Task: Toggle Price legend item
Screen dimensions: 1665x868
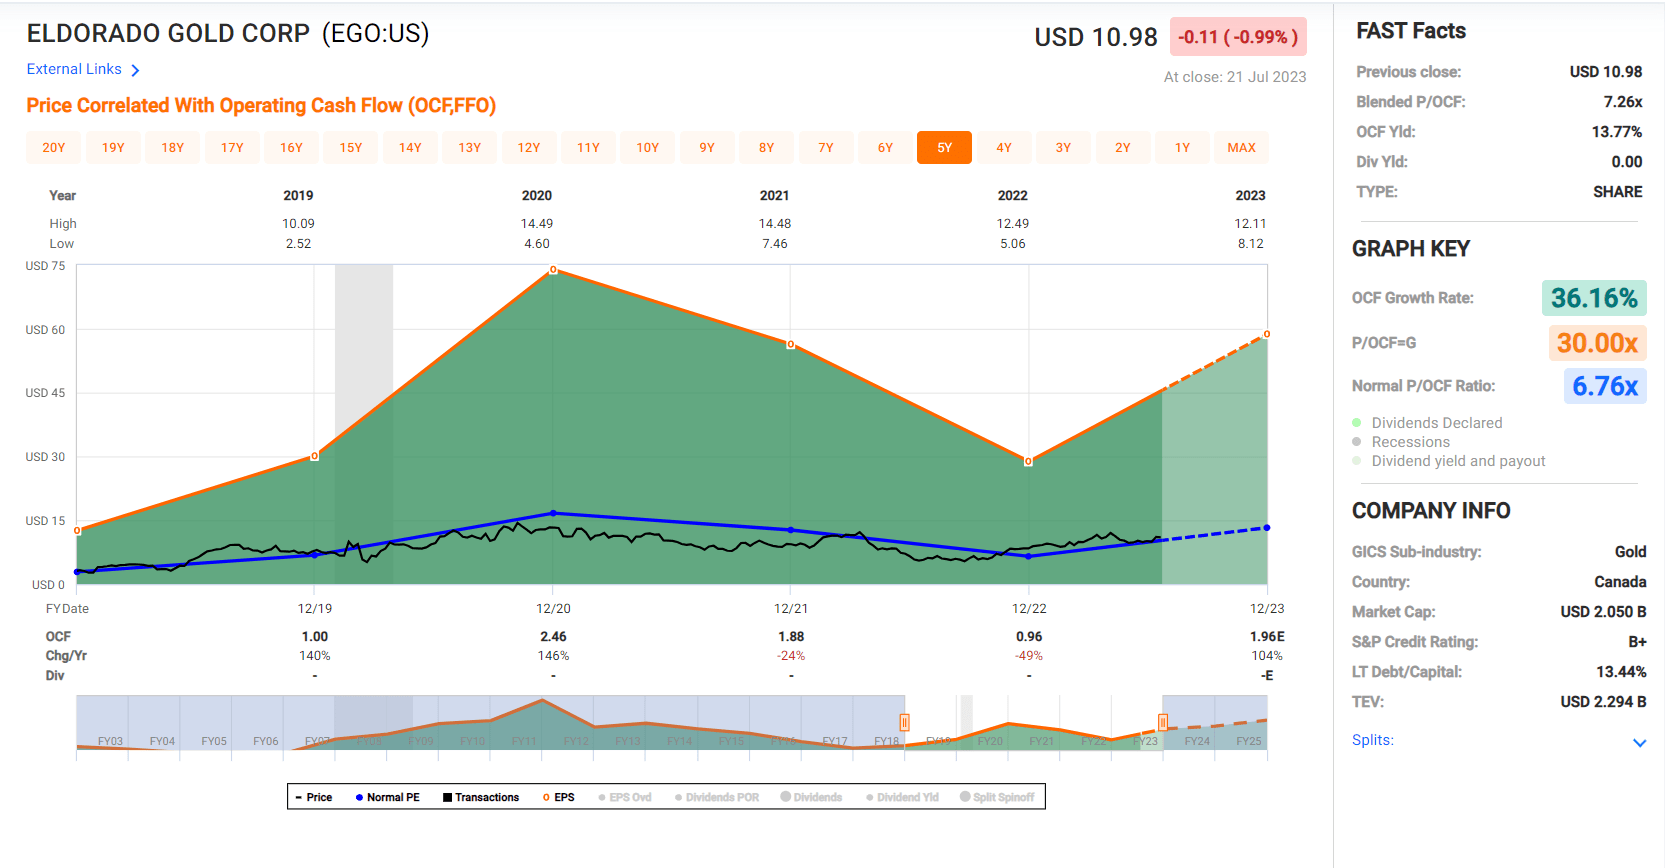Action: [x=314, y=797]
